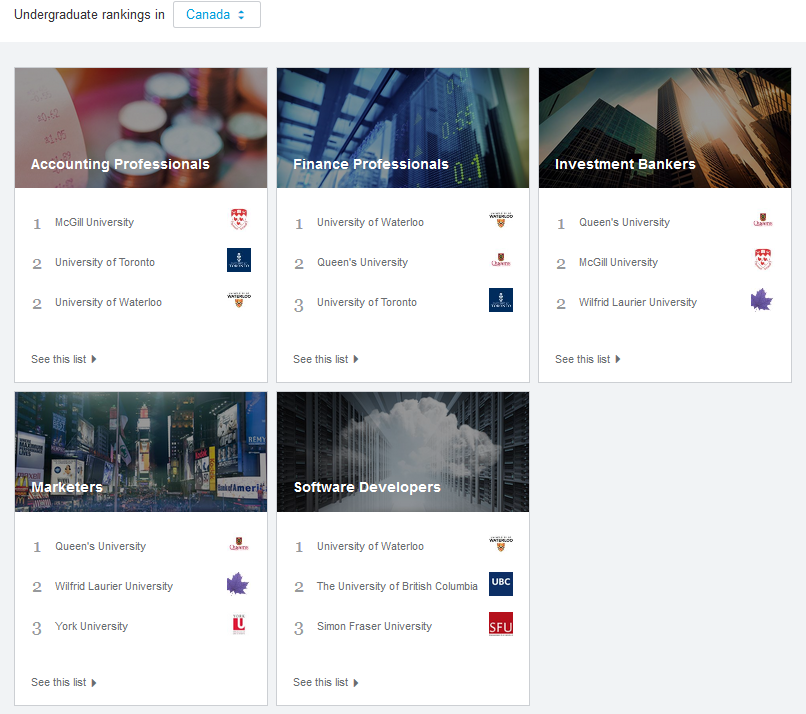Select The University of British Columbia
The width and height of the screenshot is (806, 714).
397,586
